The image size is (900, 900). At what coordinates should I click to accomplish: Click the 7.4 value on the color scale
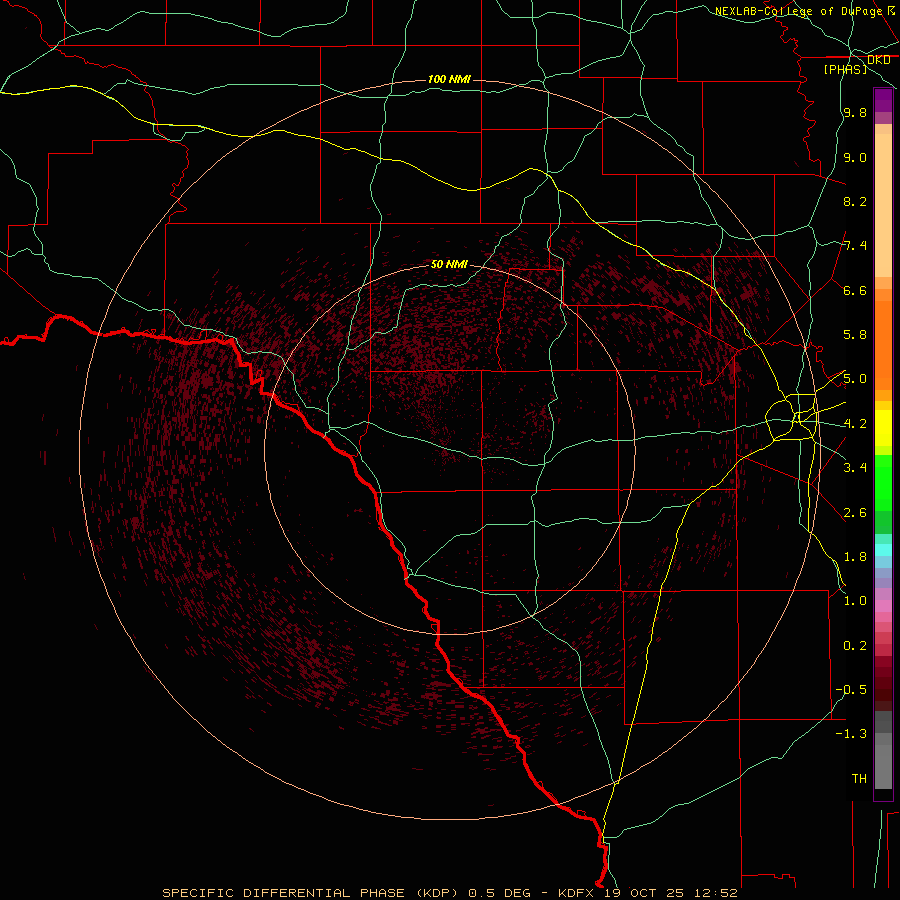click(x=855, y=246)
